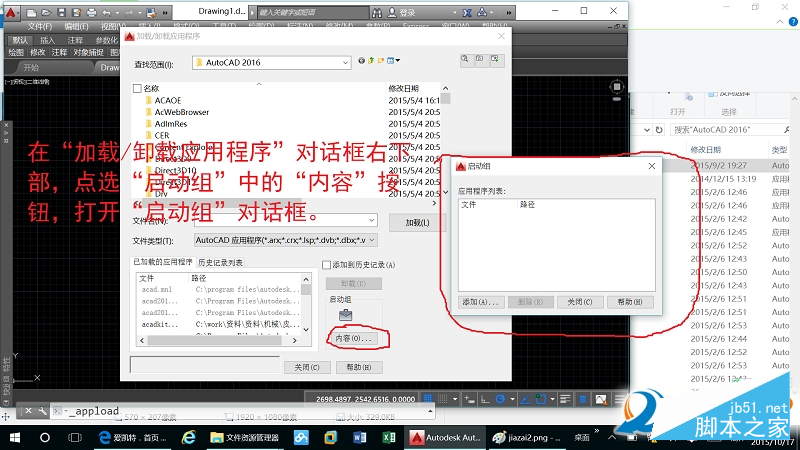800x450 pixels.
Task: Check 添加到历史记录(A) checkbox
Action: (x=327, y=264)
